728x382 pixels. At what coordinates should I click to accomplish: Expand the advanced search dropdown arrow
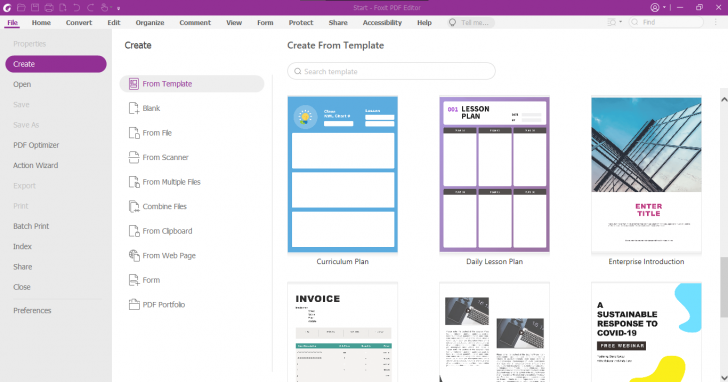click(620, 22)
